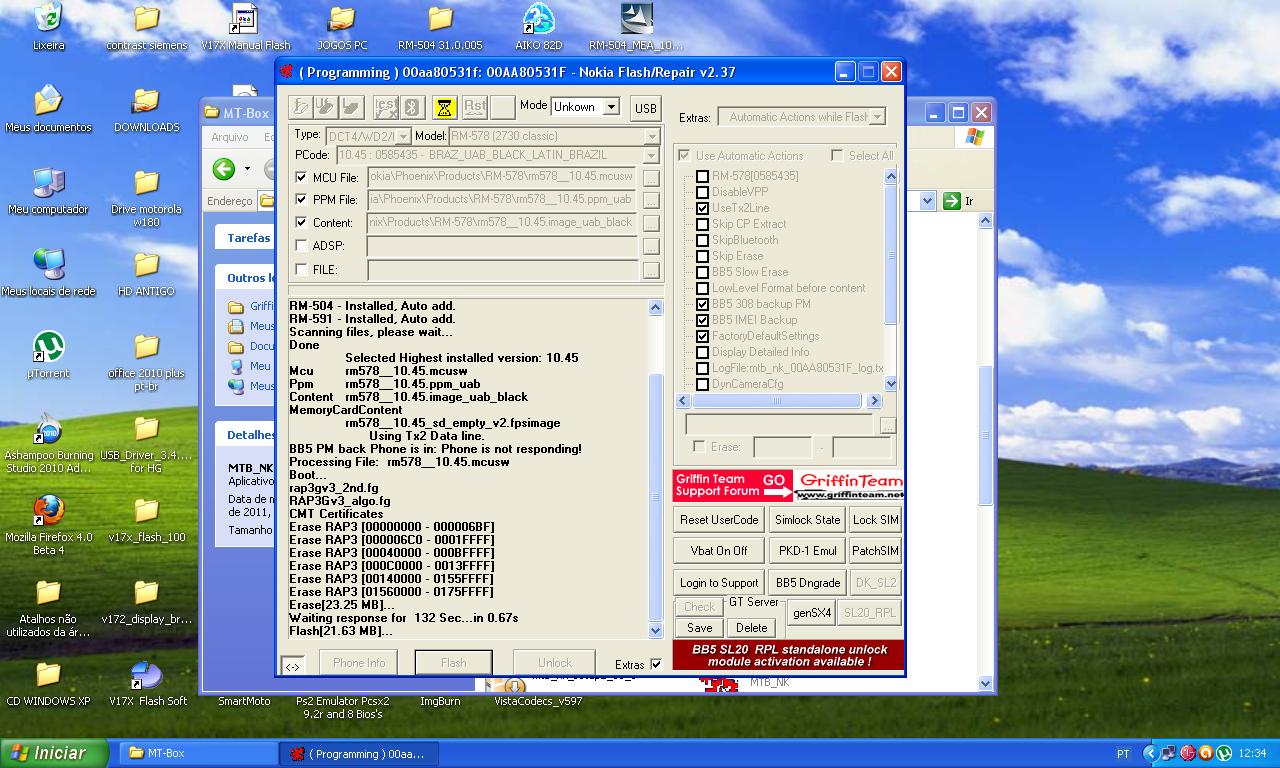
Task: Open the address bar dropdown in MT-Box window
Action: (927, 201)
